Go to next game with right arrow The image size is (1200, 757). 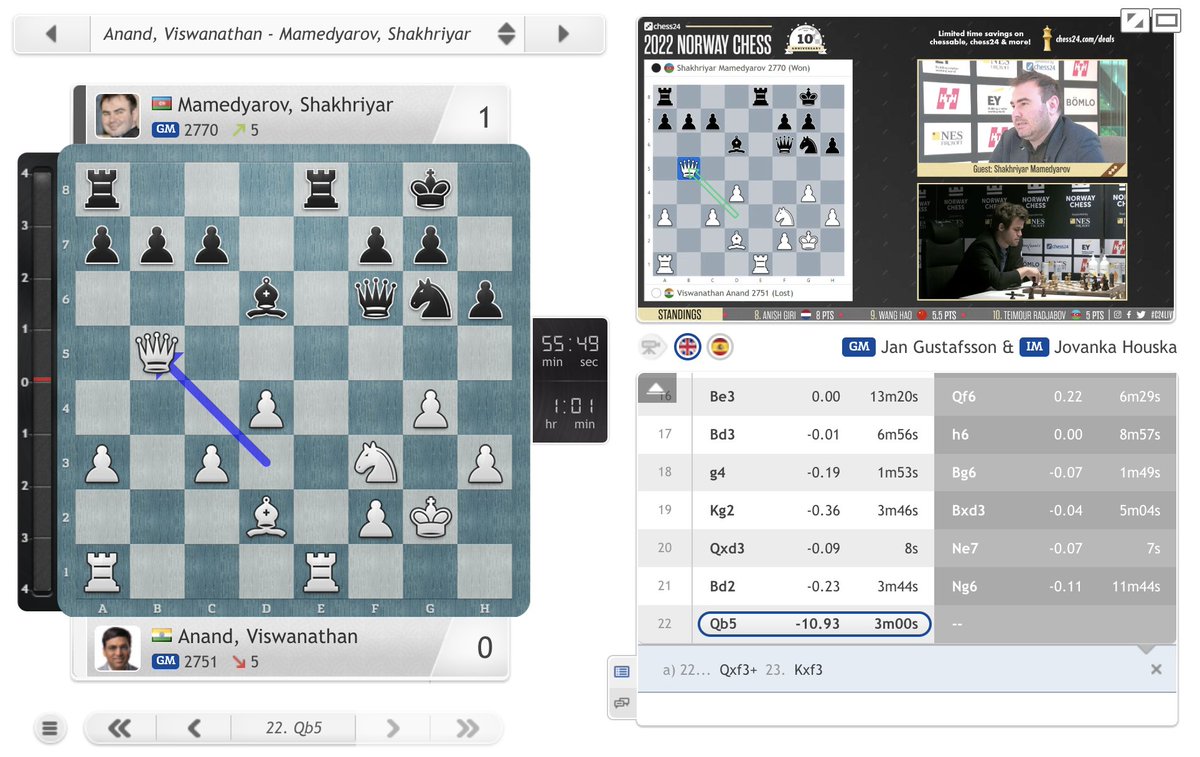(564, 34)
